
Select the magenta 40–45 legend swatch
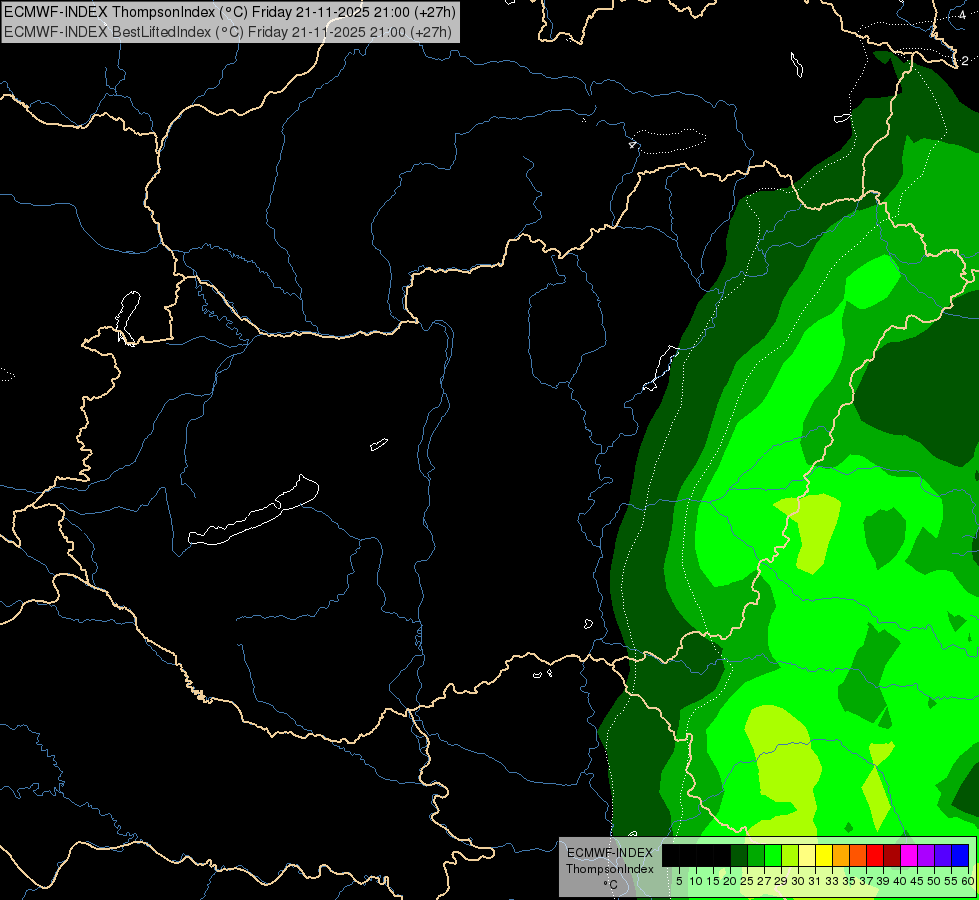[x=909, y=855]
